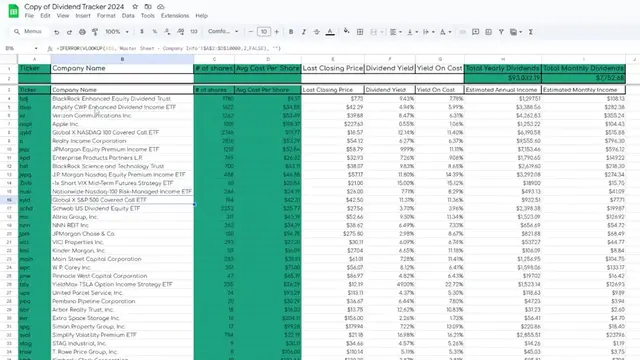
Task: Increase decimal places
Action: 180,32
